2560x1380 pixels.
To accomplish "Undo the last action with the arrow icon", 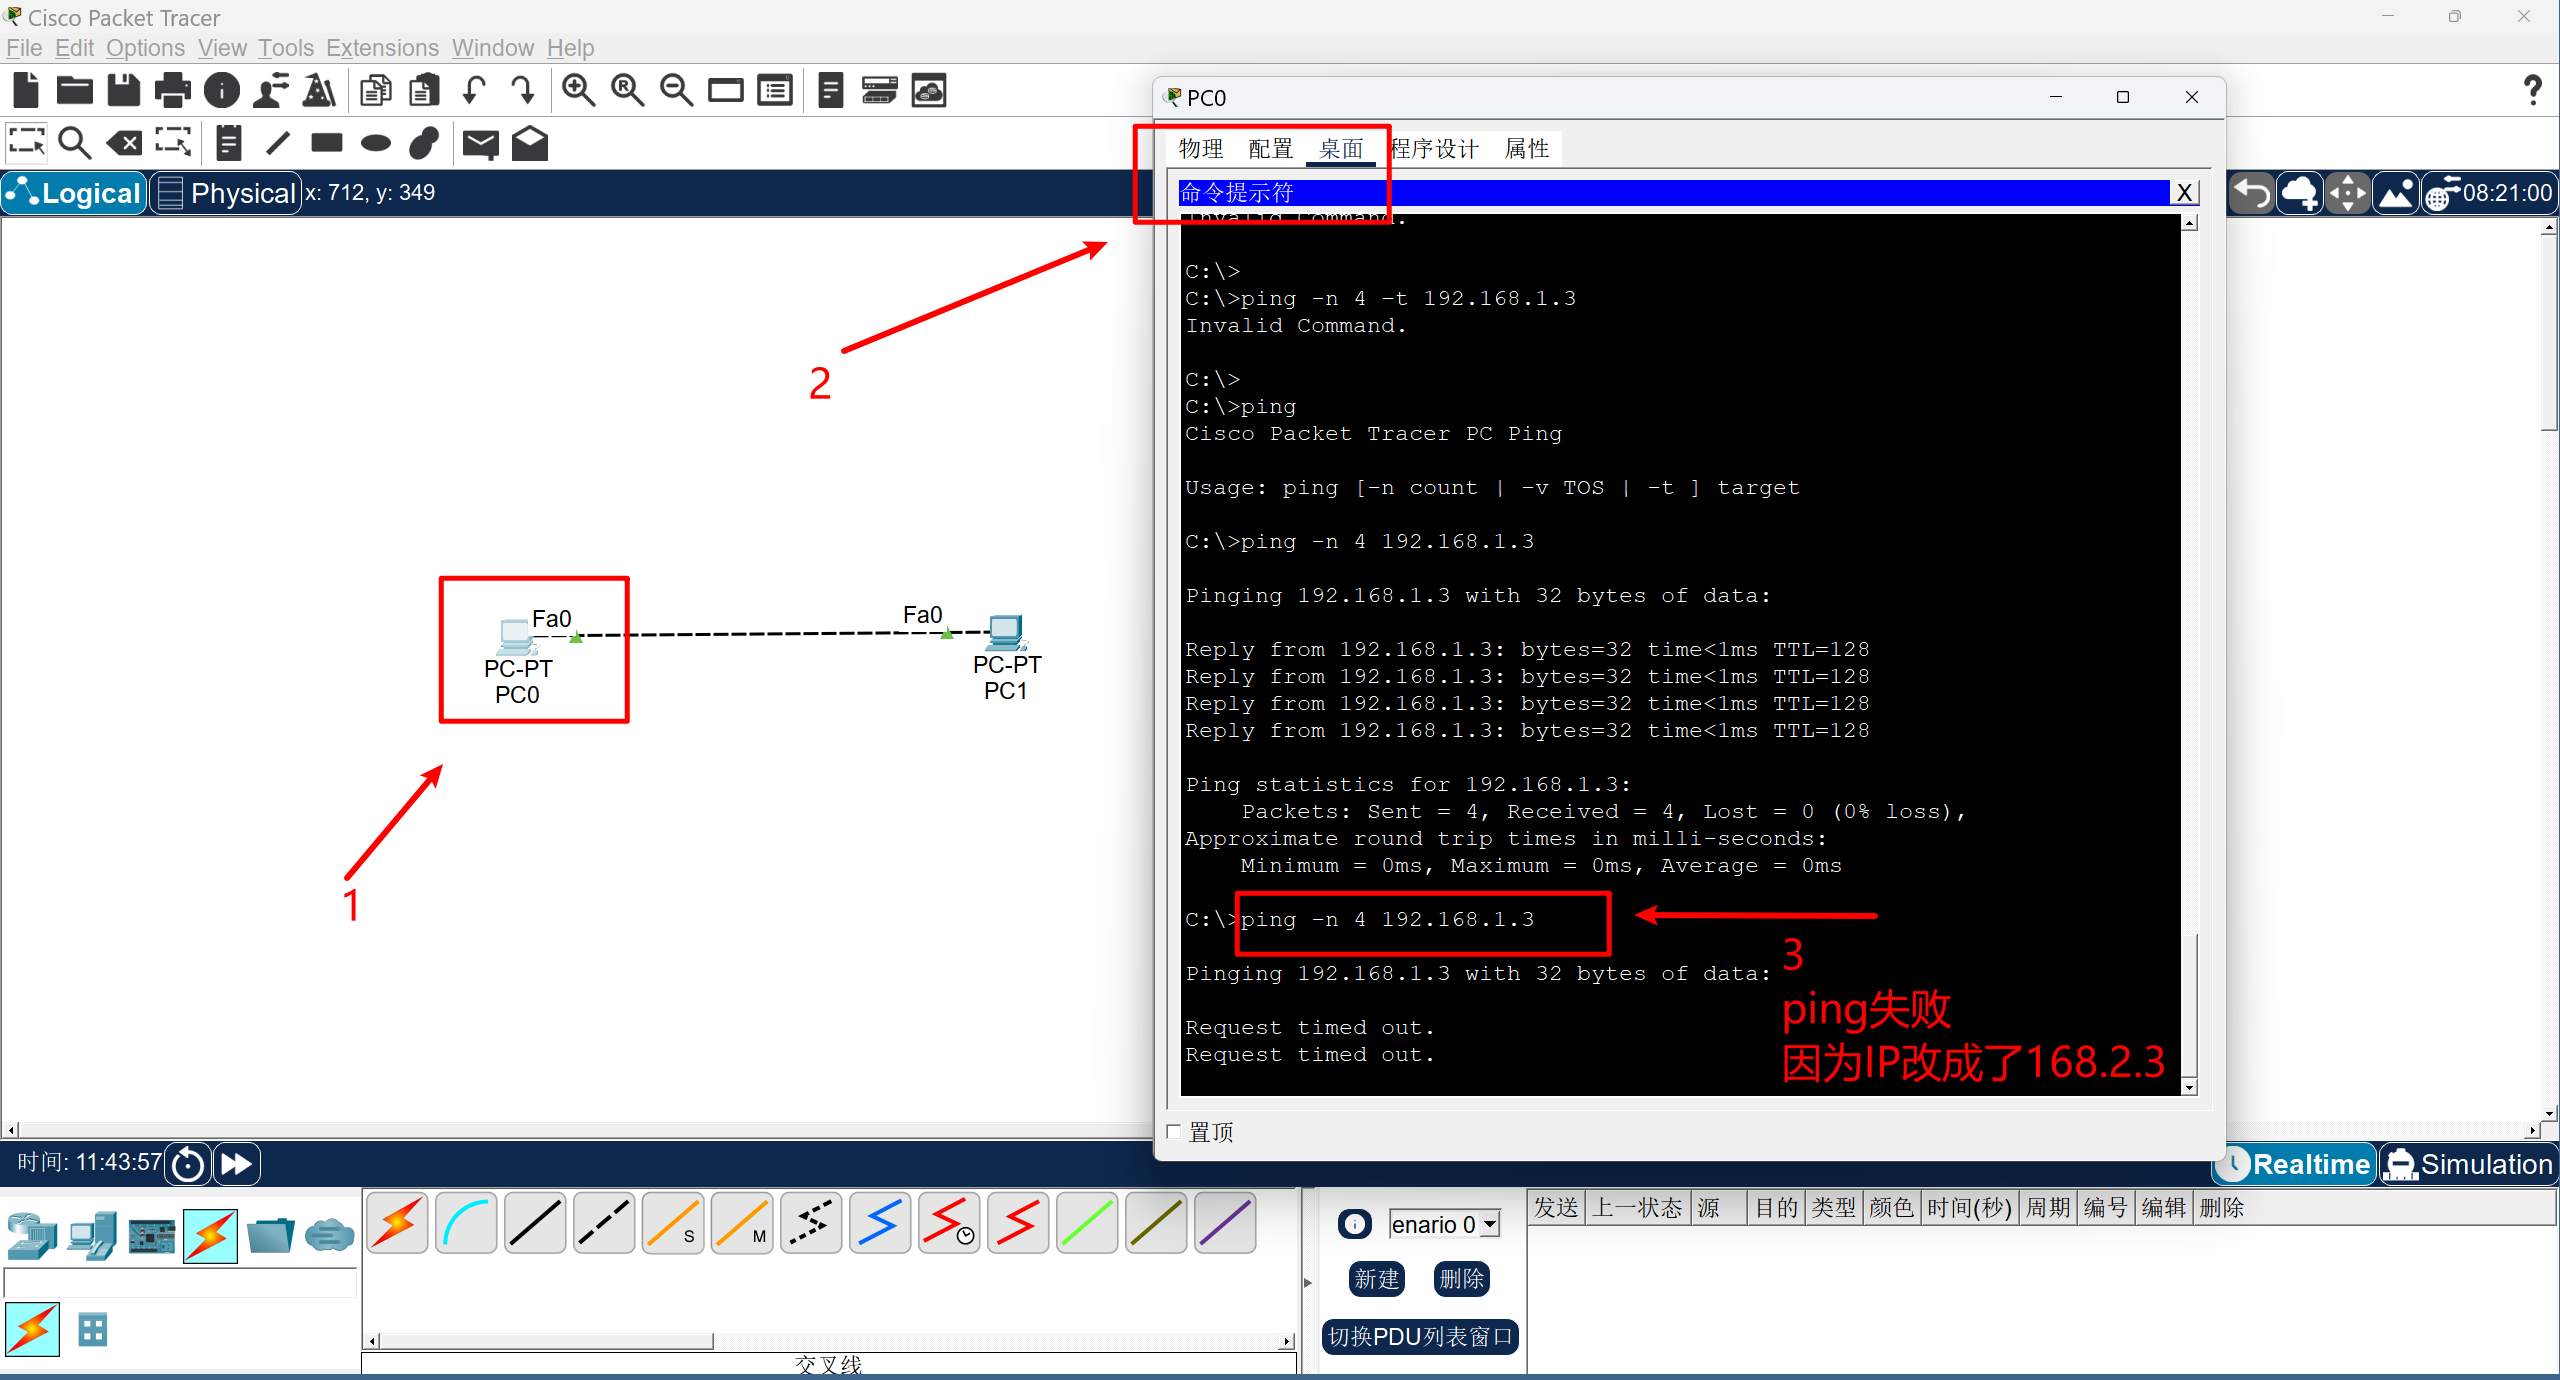I will coord(475,91).
